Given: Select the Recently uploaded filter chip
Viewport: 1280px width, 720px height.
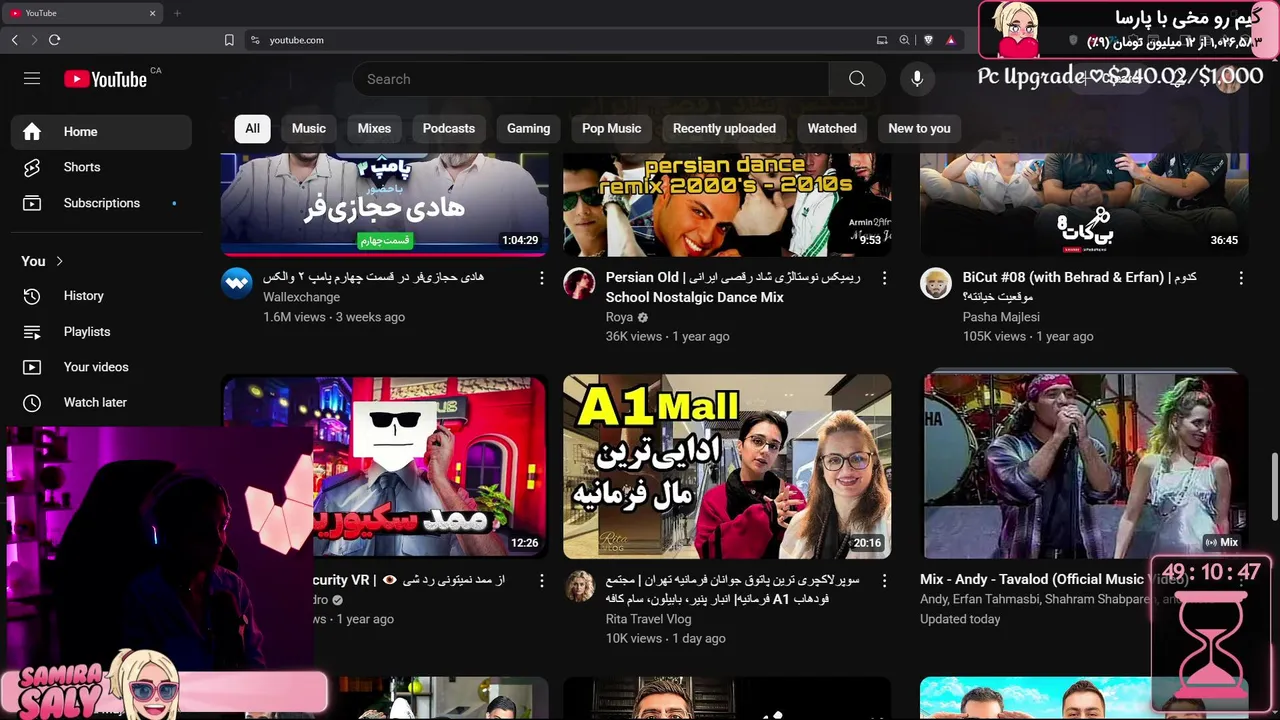Looking at the screenshot, I should [724, 128].
